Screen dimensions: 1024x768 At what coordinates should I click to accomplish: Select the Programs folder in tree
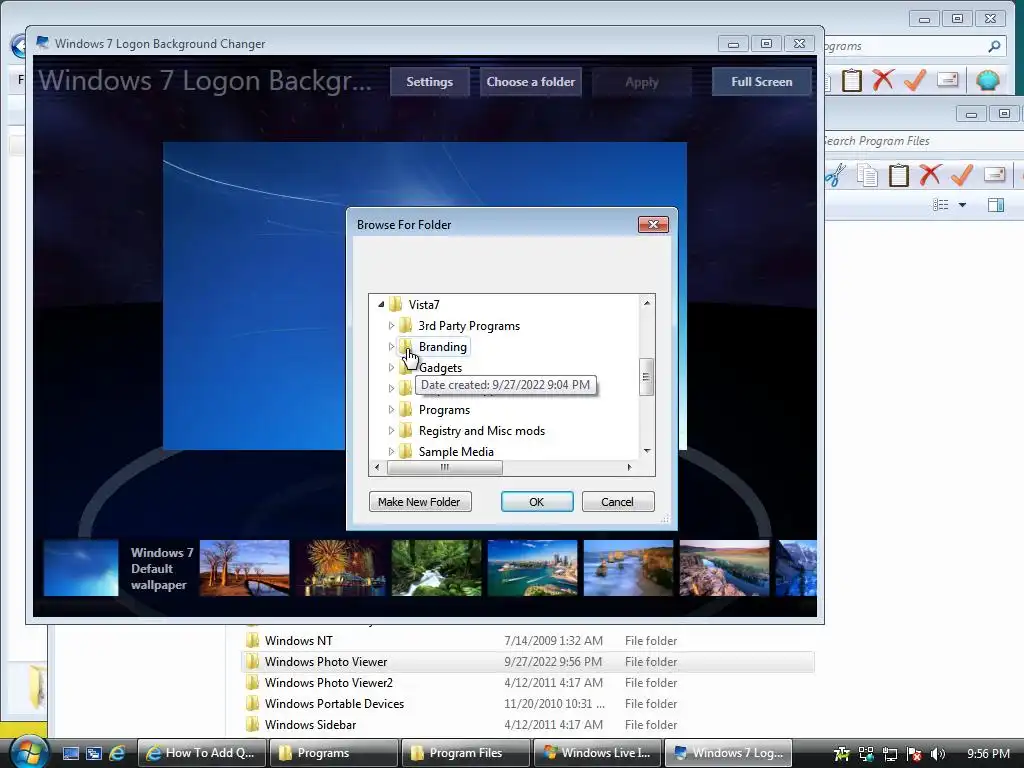[x=444, y=410]
